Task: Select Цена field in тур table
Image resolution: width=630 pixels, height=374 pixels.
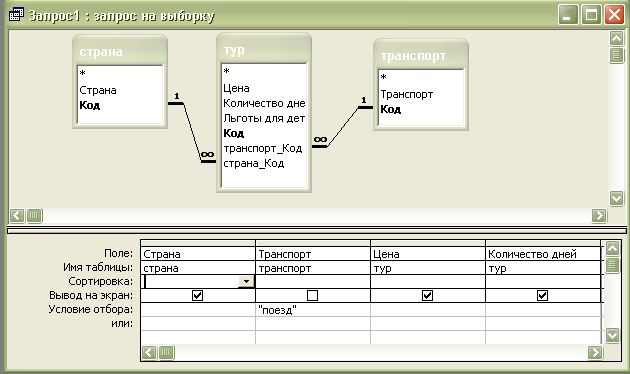Action: coord(236,88)
